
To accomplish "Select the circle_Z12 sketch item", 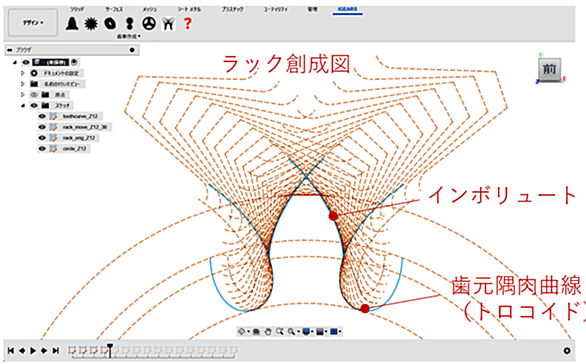I will (x=74, y=149).
